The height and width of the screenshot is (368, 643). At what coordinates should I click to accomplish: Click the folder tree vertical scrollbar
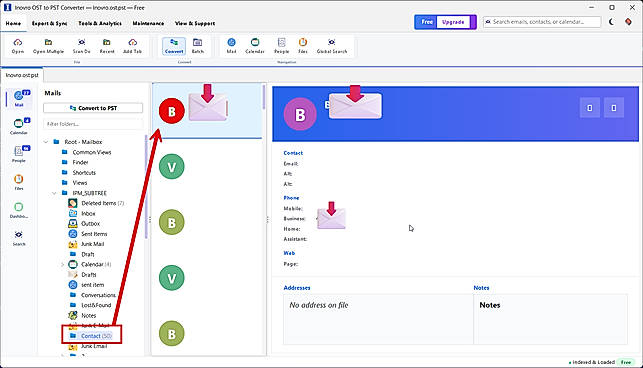146,187
